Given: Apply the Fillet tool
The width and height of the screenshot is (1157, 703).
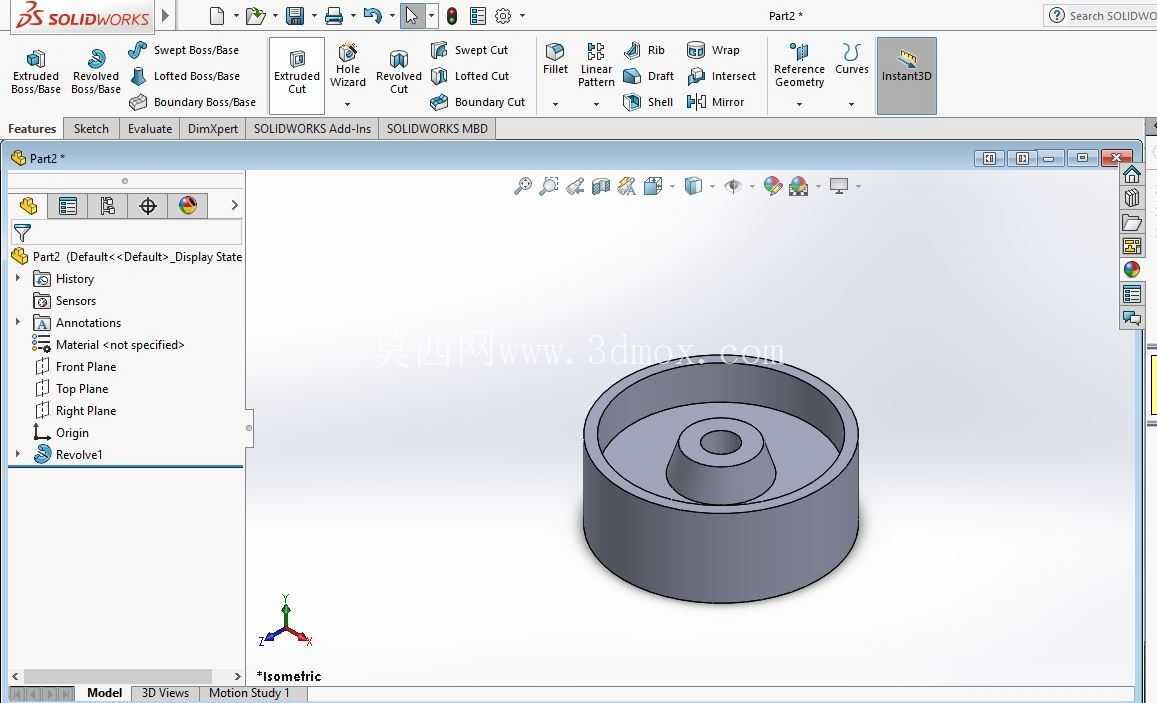Looking at the screenshot, I should 555,59.
